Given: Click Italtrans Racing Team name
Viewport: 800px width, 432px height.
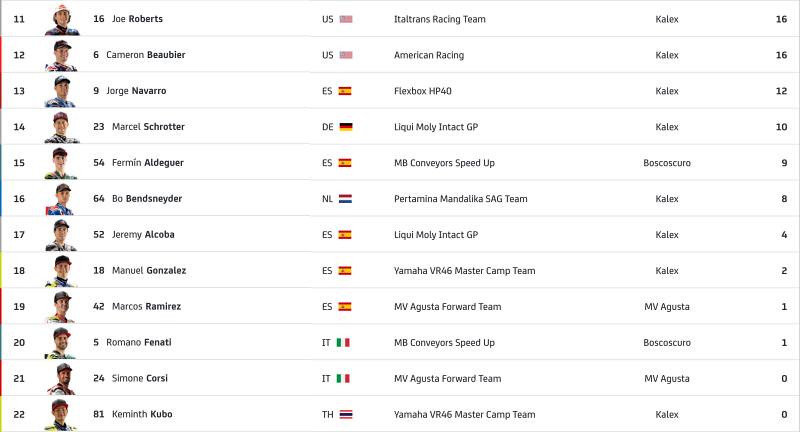Looking at the screenshot, I should (x=440, y=19).
